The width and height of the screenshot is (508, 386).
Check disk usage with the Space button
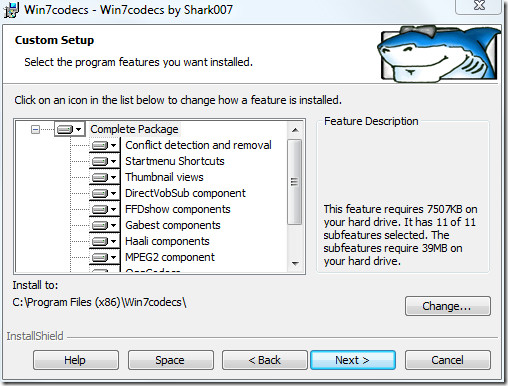(170, 360)
